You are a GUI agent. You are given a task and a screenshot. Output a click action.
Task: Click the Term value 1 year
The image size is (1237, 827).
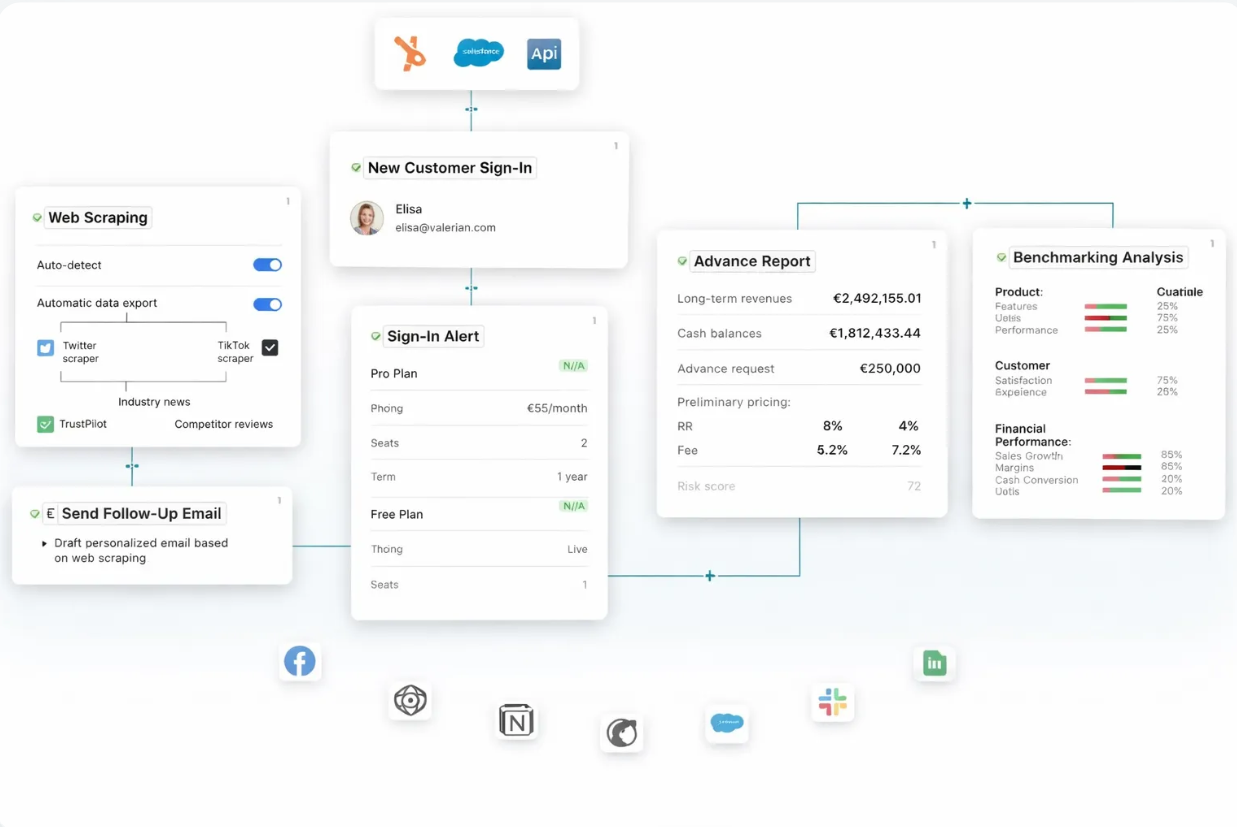tap(572, 477)
